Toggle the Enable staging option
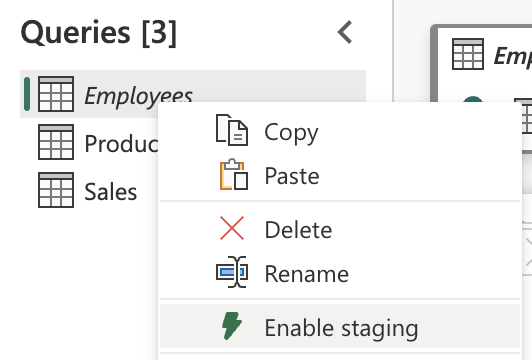 [340, 327]
